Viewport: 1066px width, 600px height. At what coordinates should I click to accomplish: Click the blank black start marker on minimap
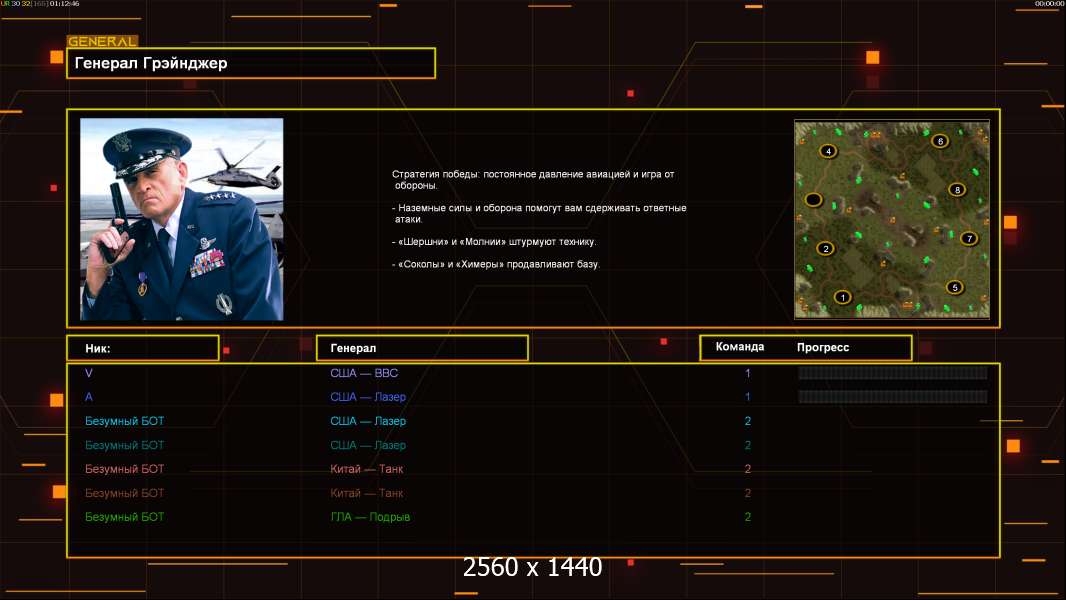(814, 200)
